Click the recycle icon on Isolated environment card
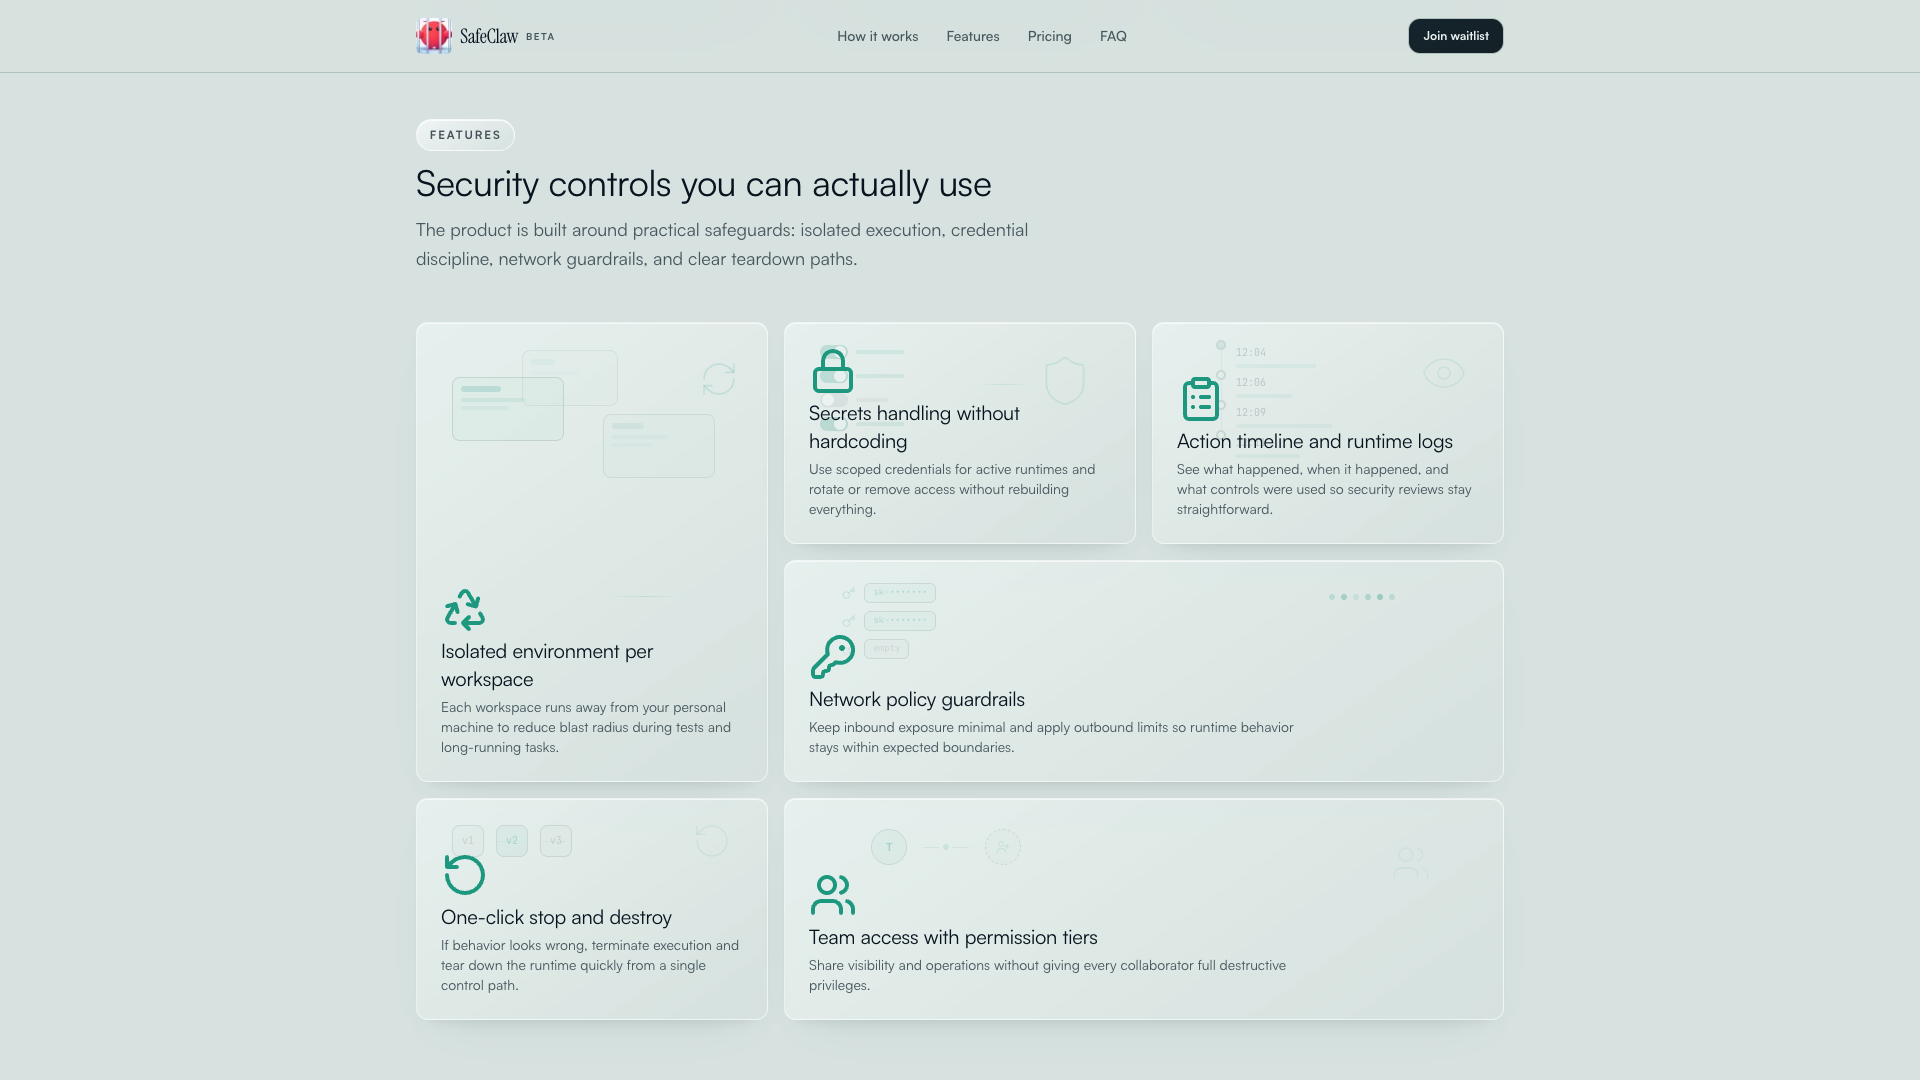The image size is (1920, 1080). click(464, 609)
